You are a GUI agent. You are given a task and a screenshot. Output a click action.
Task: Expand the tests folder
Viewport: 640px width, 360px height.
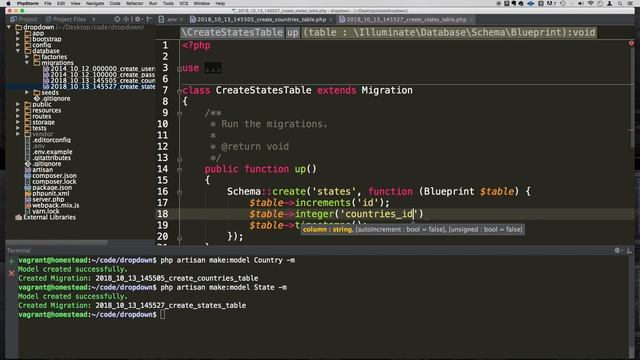point(18,128)
